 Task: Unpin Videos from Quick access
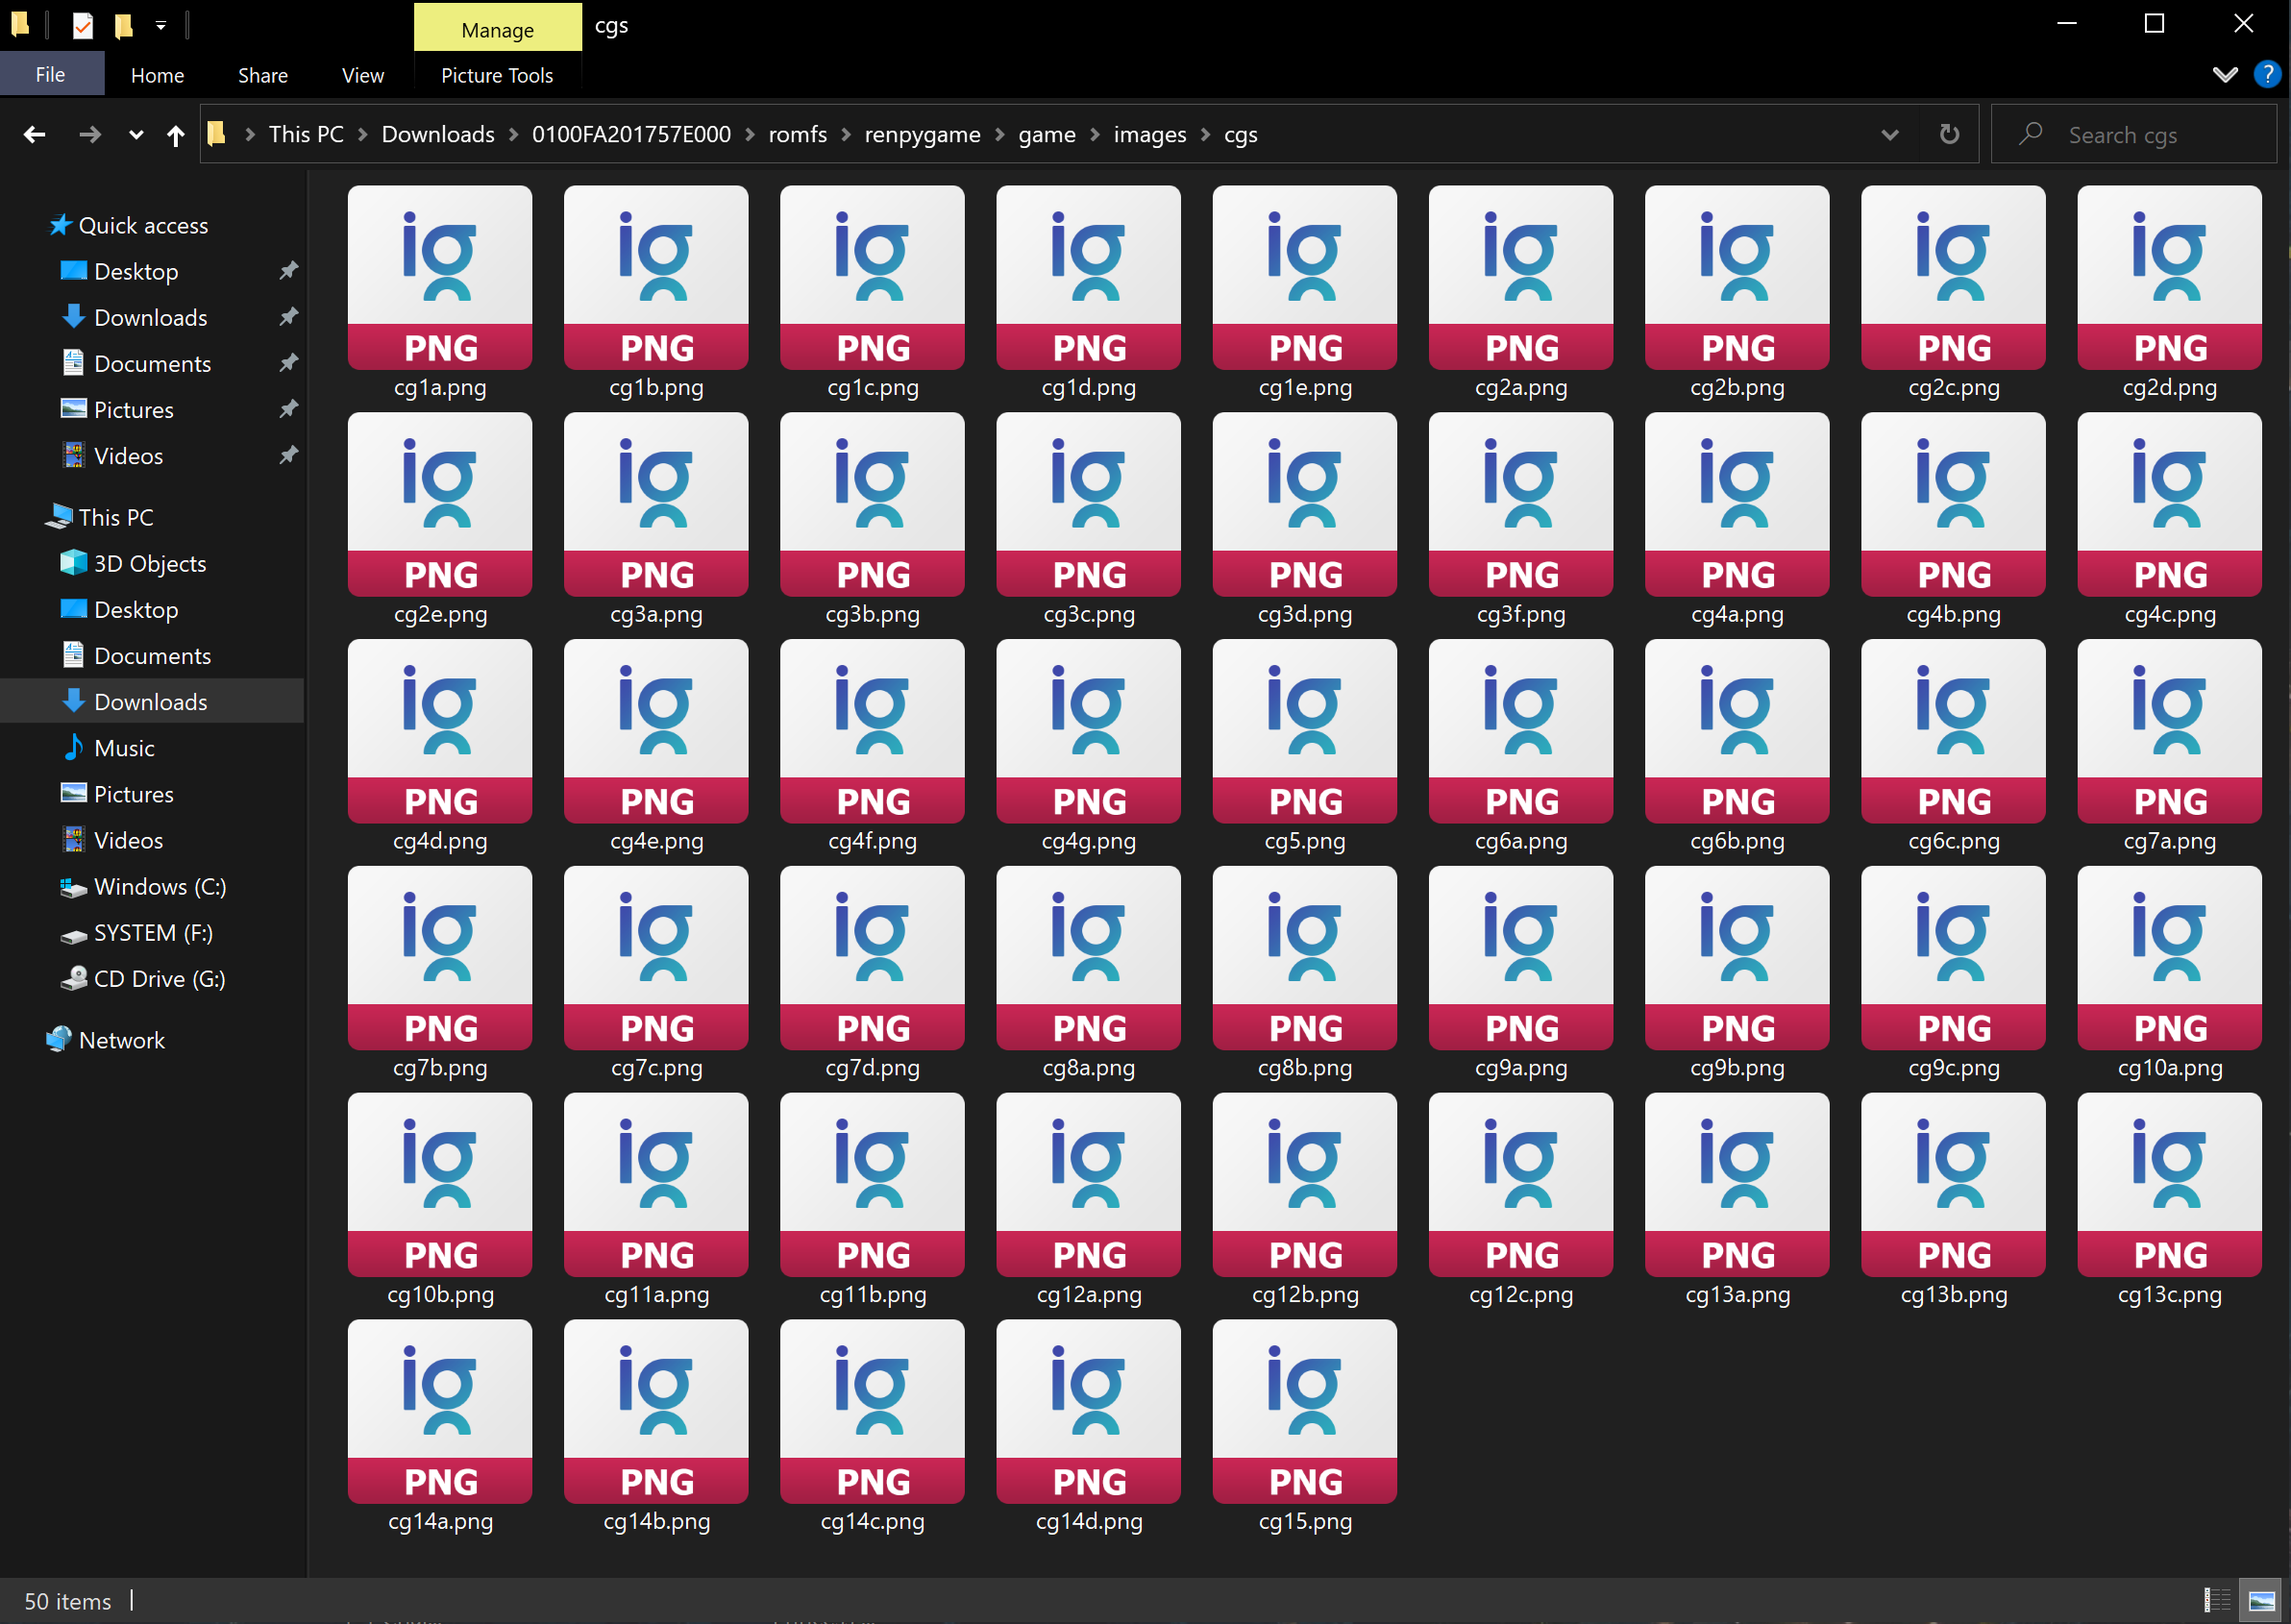[288, 455]
